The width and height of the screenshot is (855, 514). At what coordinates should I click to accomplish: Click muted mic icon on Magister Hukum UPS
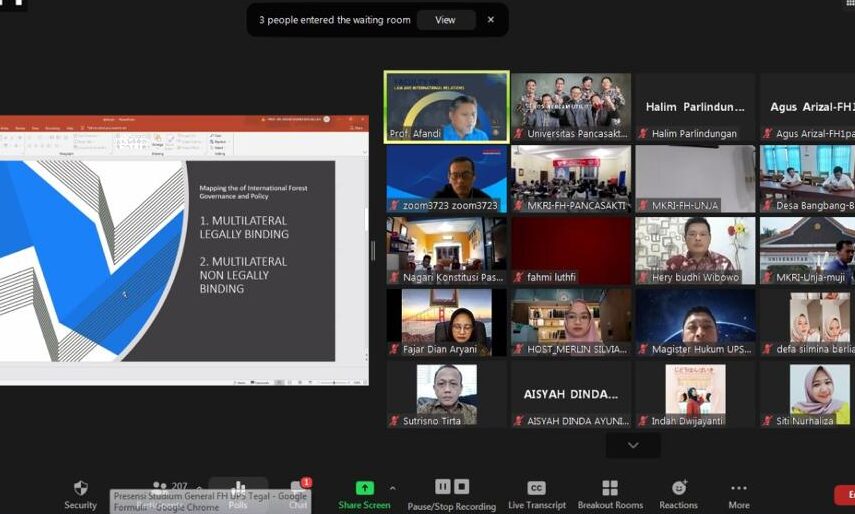pos(643,349)
